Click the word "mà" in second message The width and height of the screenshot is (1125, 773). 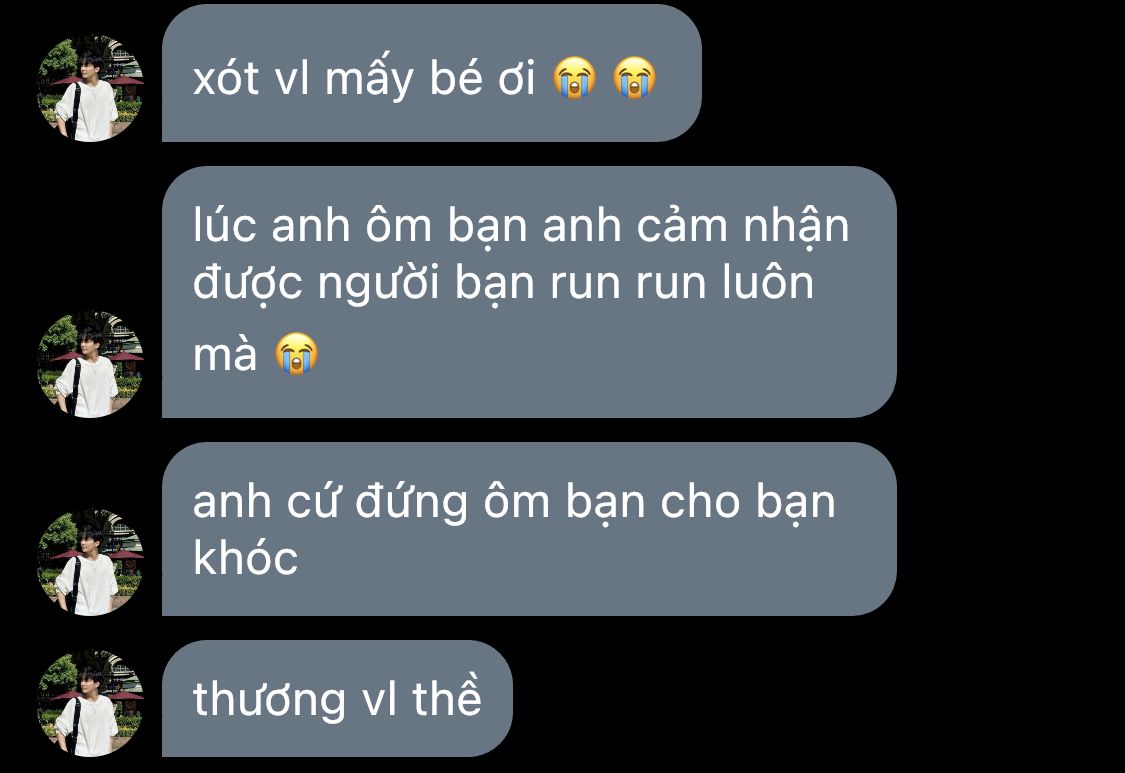pyautogui.click(x=225, y=355)
